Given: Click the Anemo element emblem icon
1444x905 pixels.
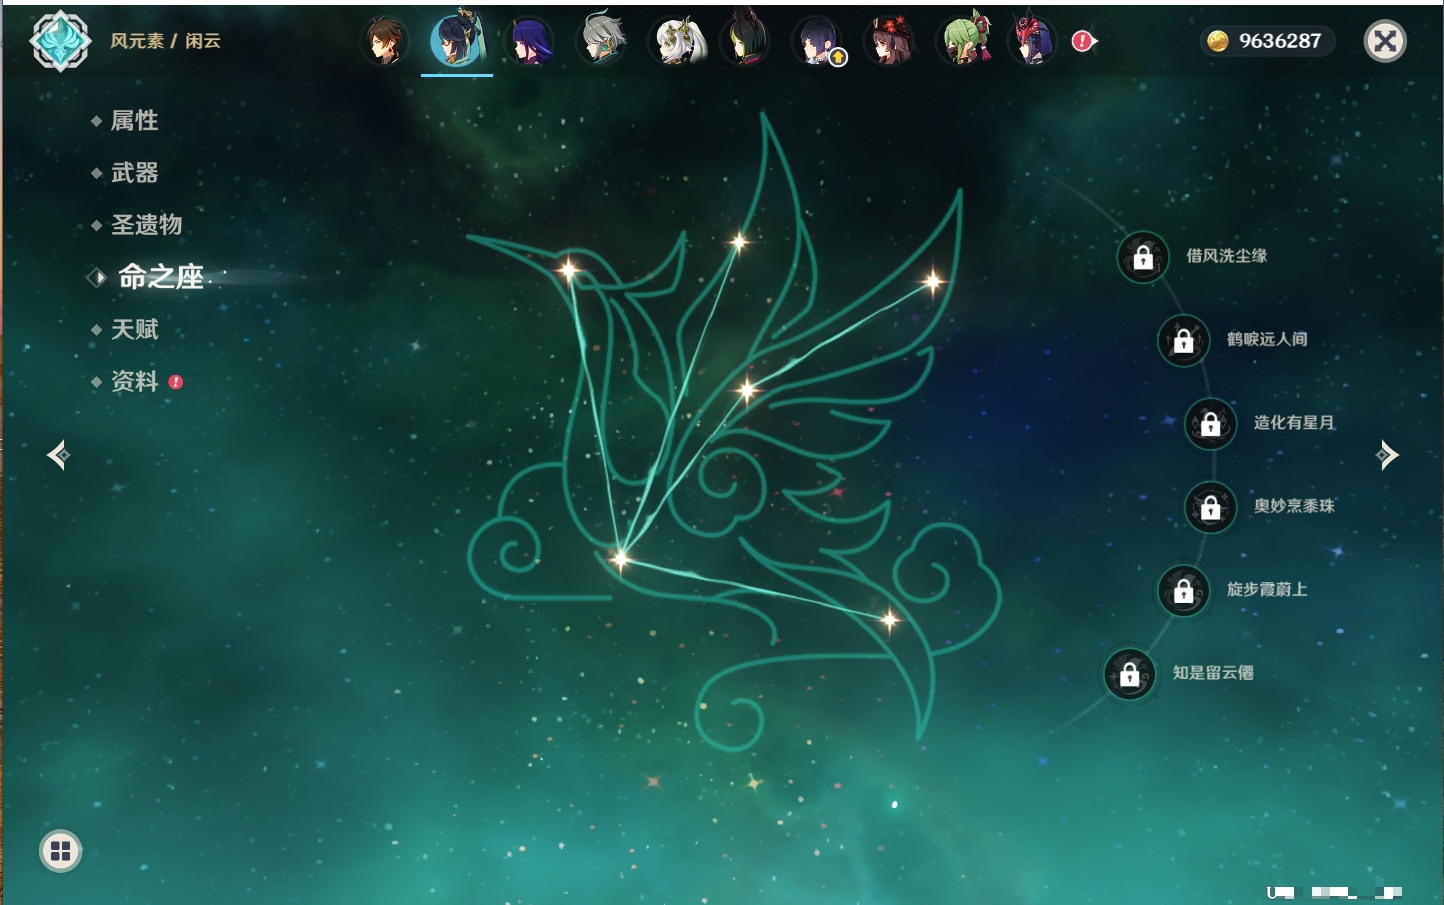Looking at the screenshot, I should (x=60, y=41).
